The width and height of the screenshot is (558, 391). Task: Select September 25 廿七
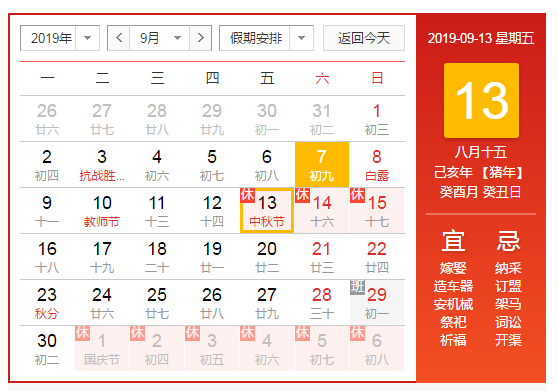[x=157, y=302]
